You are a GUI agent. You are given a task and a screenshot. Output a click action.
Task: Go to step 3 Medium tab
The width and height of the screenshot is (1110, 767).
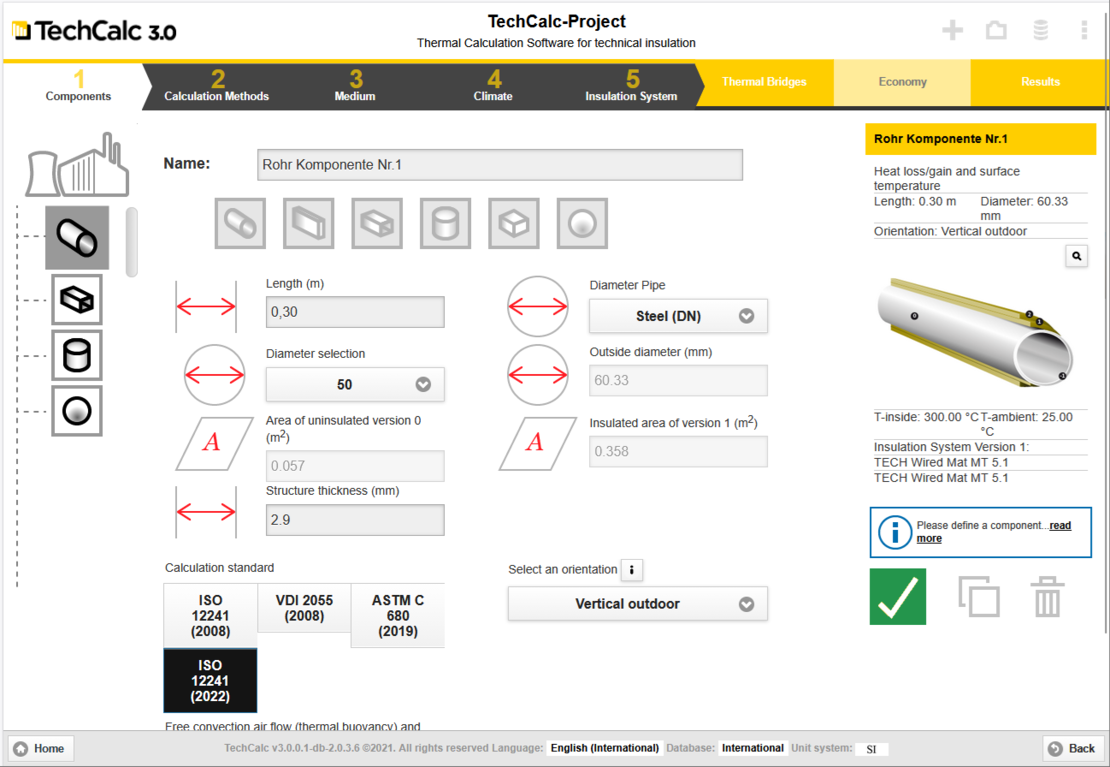tap(355, 86)
